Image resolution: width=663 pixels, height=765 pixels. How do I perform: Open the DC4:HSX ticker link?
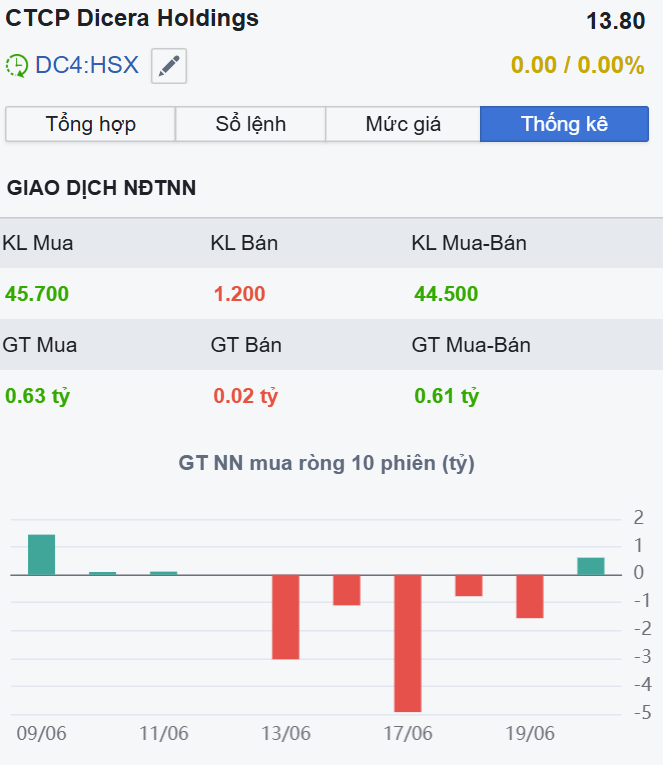(x=87, y=66)
